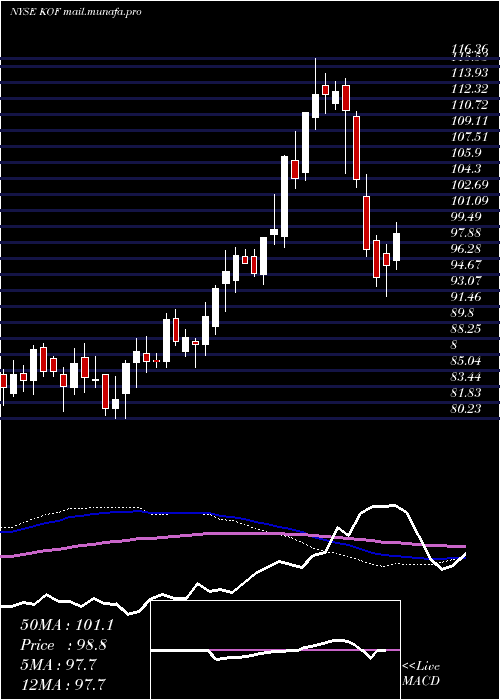Click the 109.11 price axis label
The image size is (500, 700).
[x=470, y=121]
